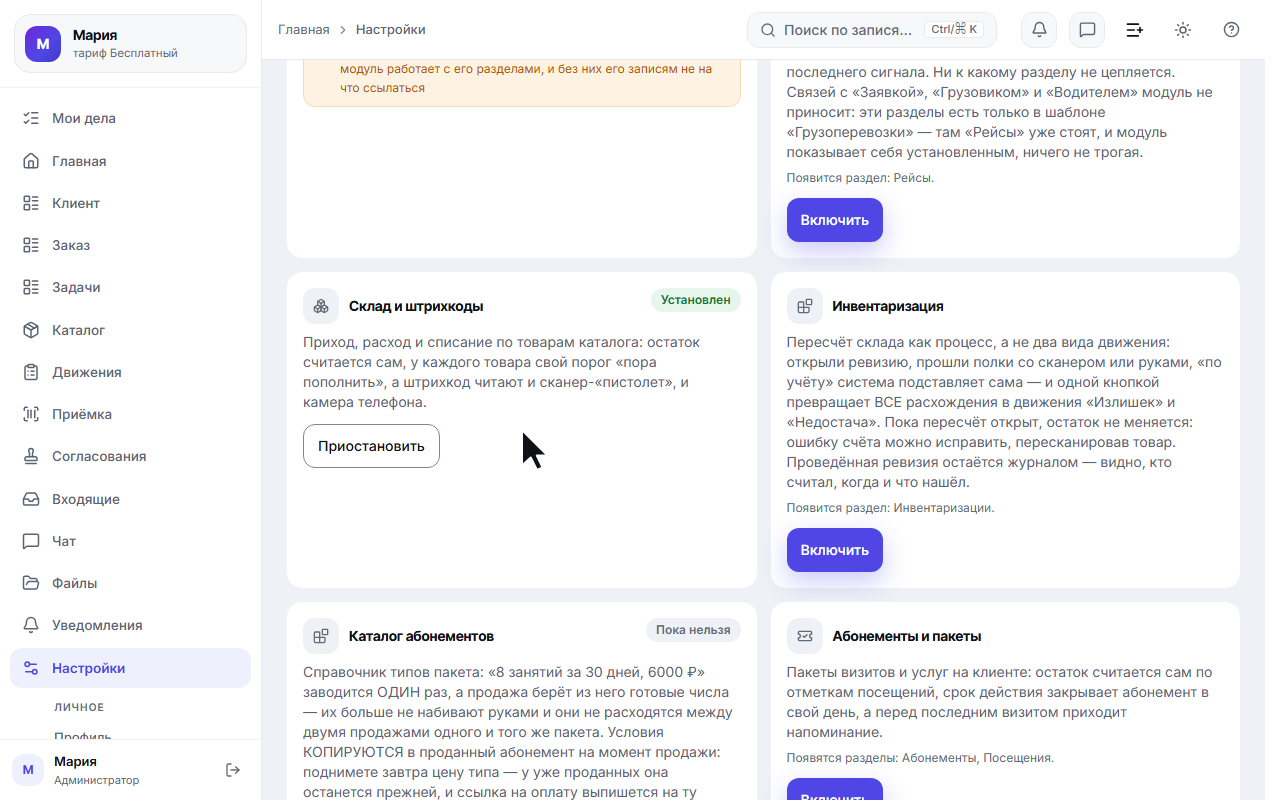The width and height of the screenshot is (1280, 800).
Task: Open «Входящие» in the sidebar
Action: tap(130, 499)
